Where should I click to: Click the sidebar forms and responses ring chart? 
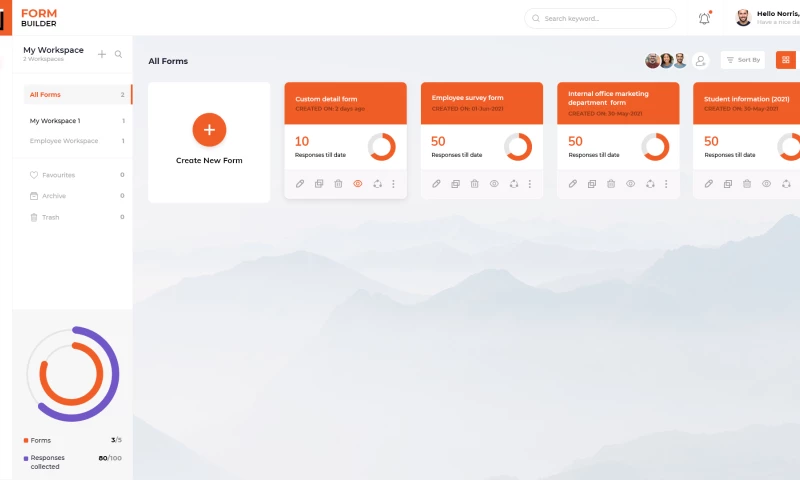point(72,374)
